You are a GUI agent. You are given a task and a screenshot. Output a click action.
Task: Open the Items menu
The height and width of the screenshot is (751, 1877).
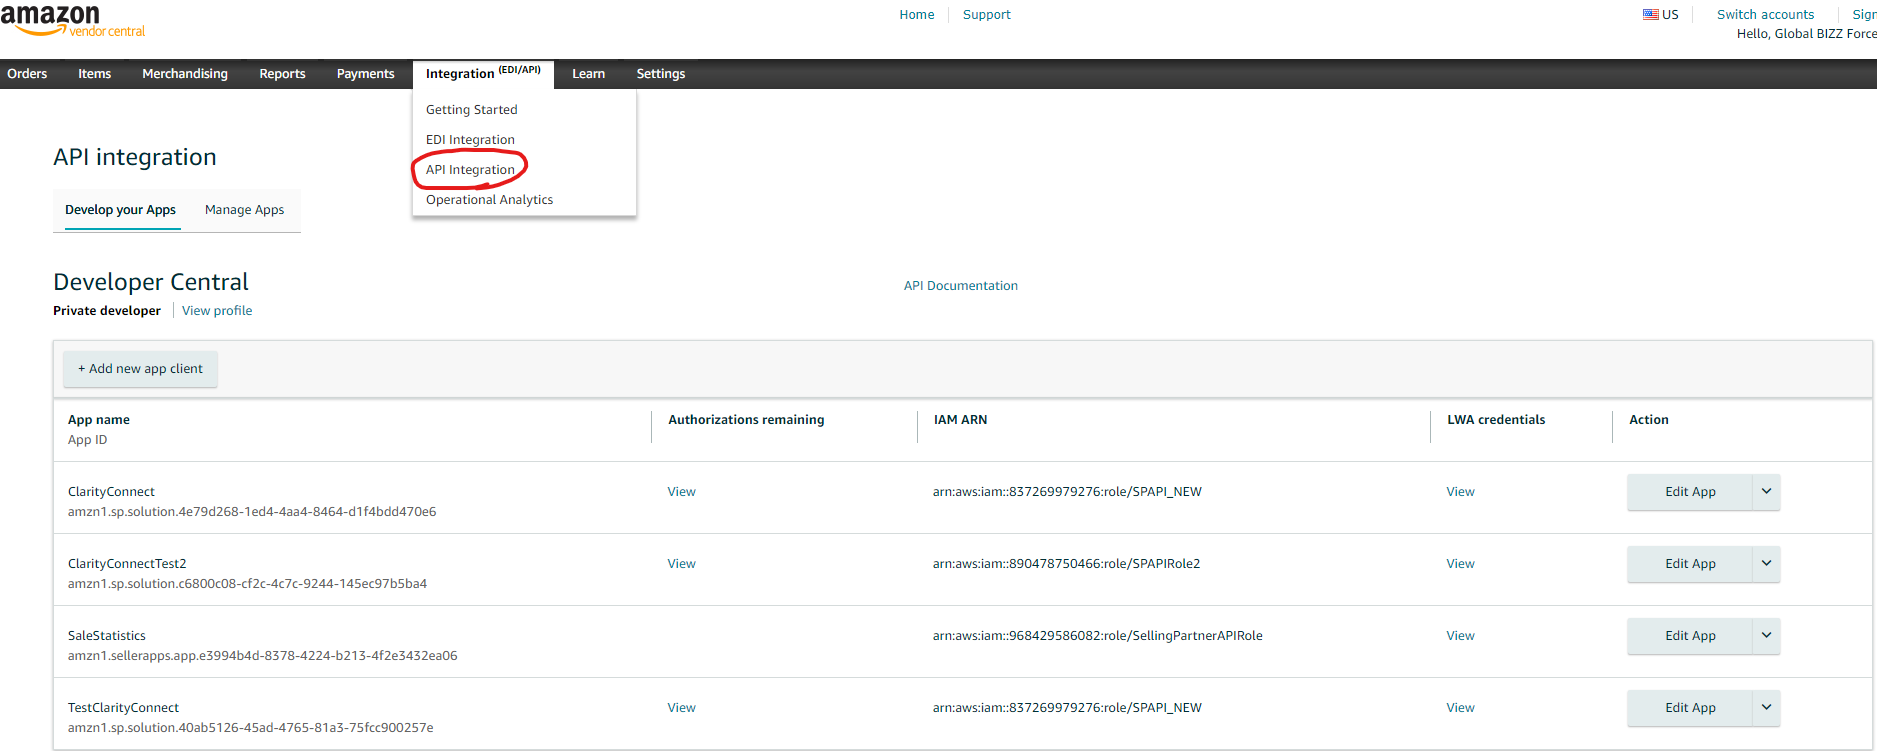click(95, 74)
